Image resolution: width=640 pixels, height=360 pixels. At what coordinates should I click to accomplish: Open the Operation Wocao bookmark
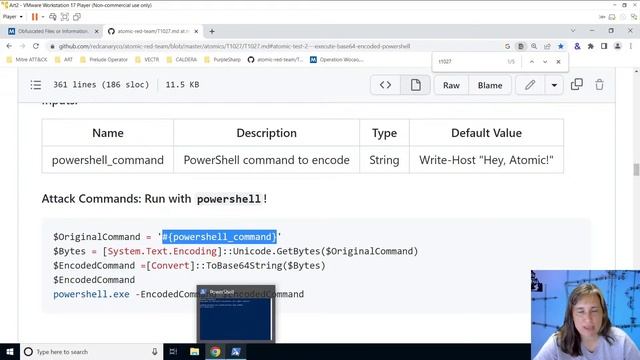(x=337, y=60)
